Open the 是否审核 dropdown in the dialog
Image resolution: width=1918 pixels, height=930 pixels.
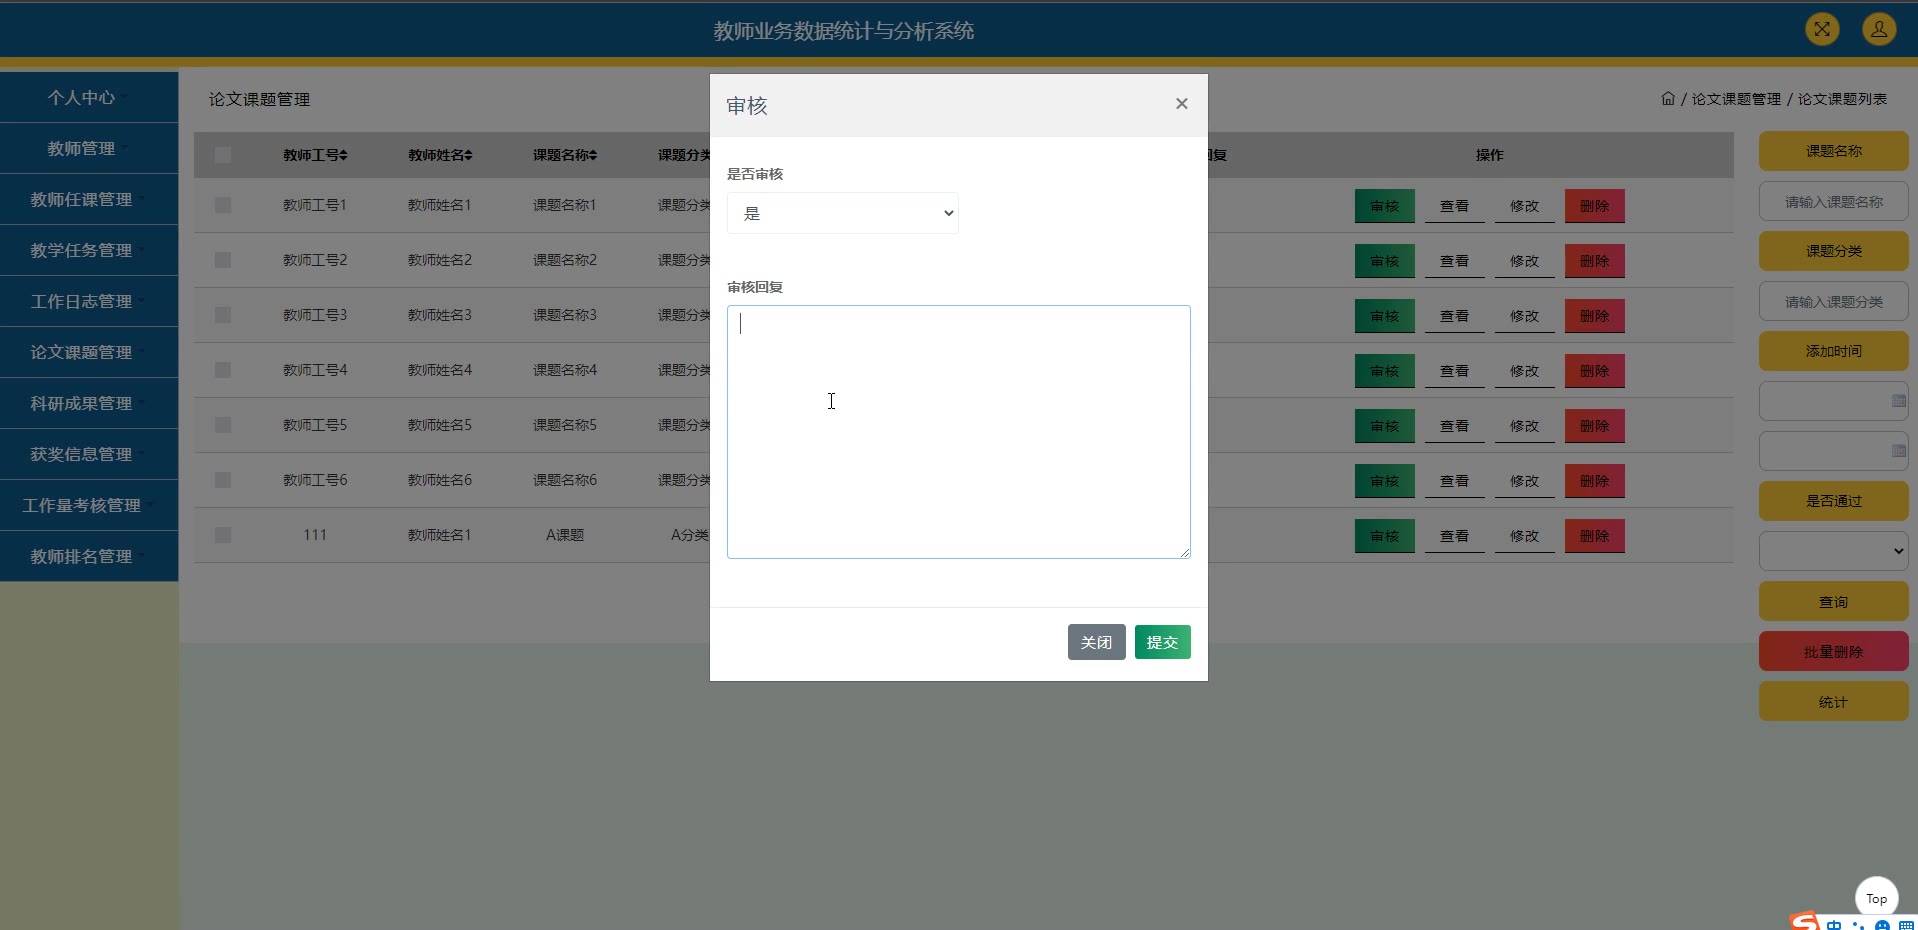click(843, 213)
